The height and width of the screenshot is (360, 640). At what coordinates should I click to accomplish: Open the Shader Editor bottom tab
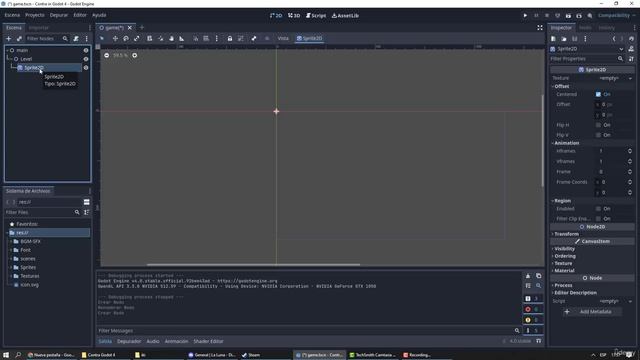pyautogui.click(x=208, y=341)
